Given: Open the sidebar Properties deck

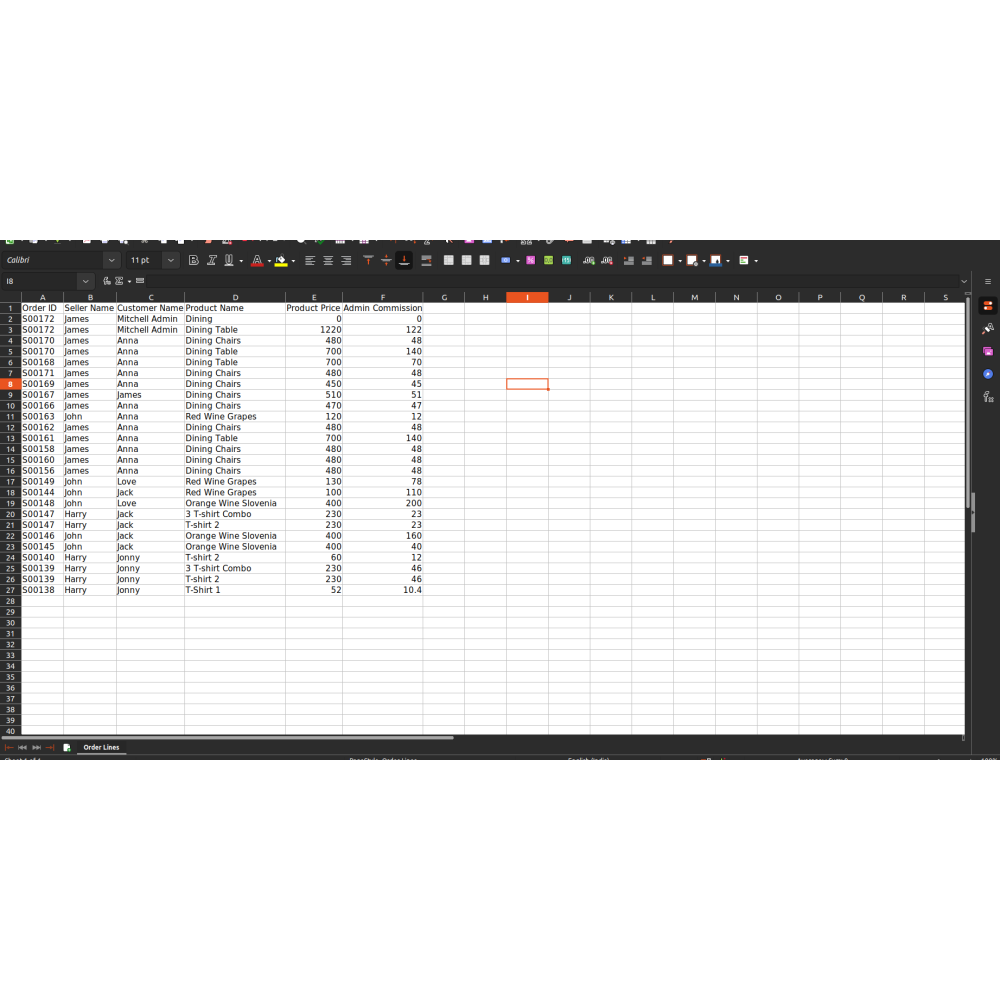Looking at the screenshot, I should point(988,306).
